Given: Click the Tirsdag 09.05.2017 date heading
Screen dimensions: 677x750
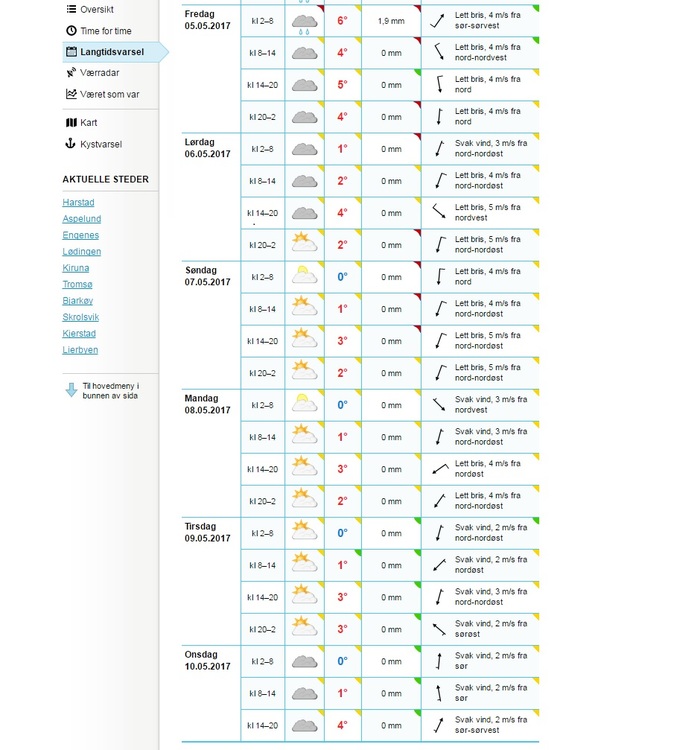Looking at the screenshot, I should (208, 532).
